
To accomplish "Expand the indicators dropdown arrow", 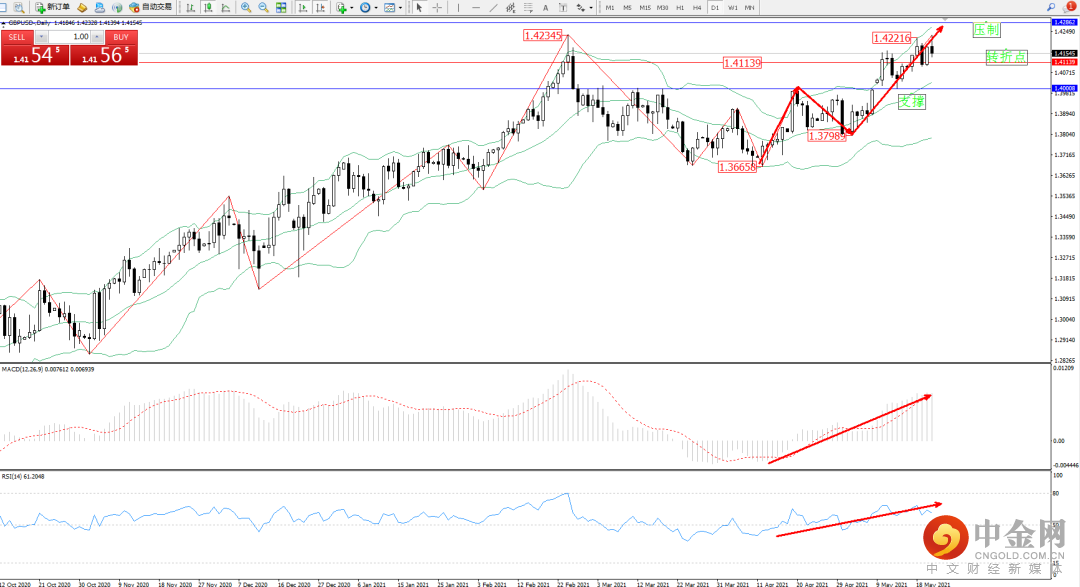I will tap(351, 8).
